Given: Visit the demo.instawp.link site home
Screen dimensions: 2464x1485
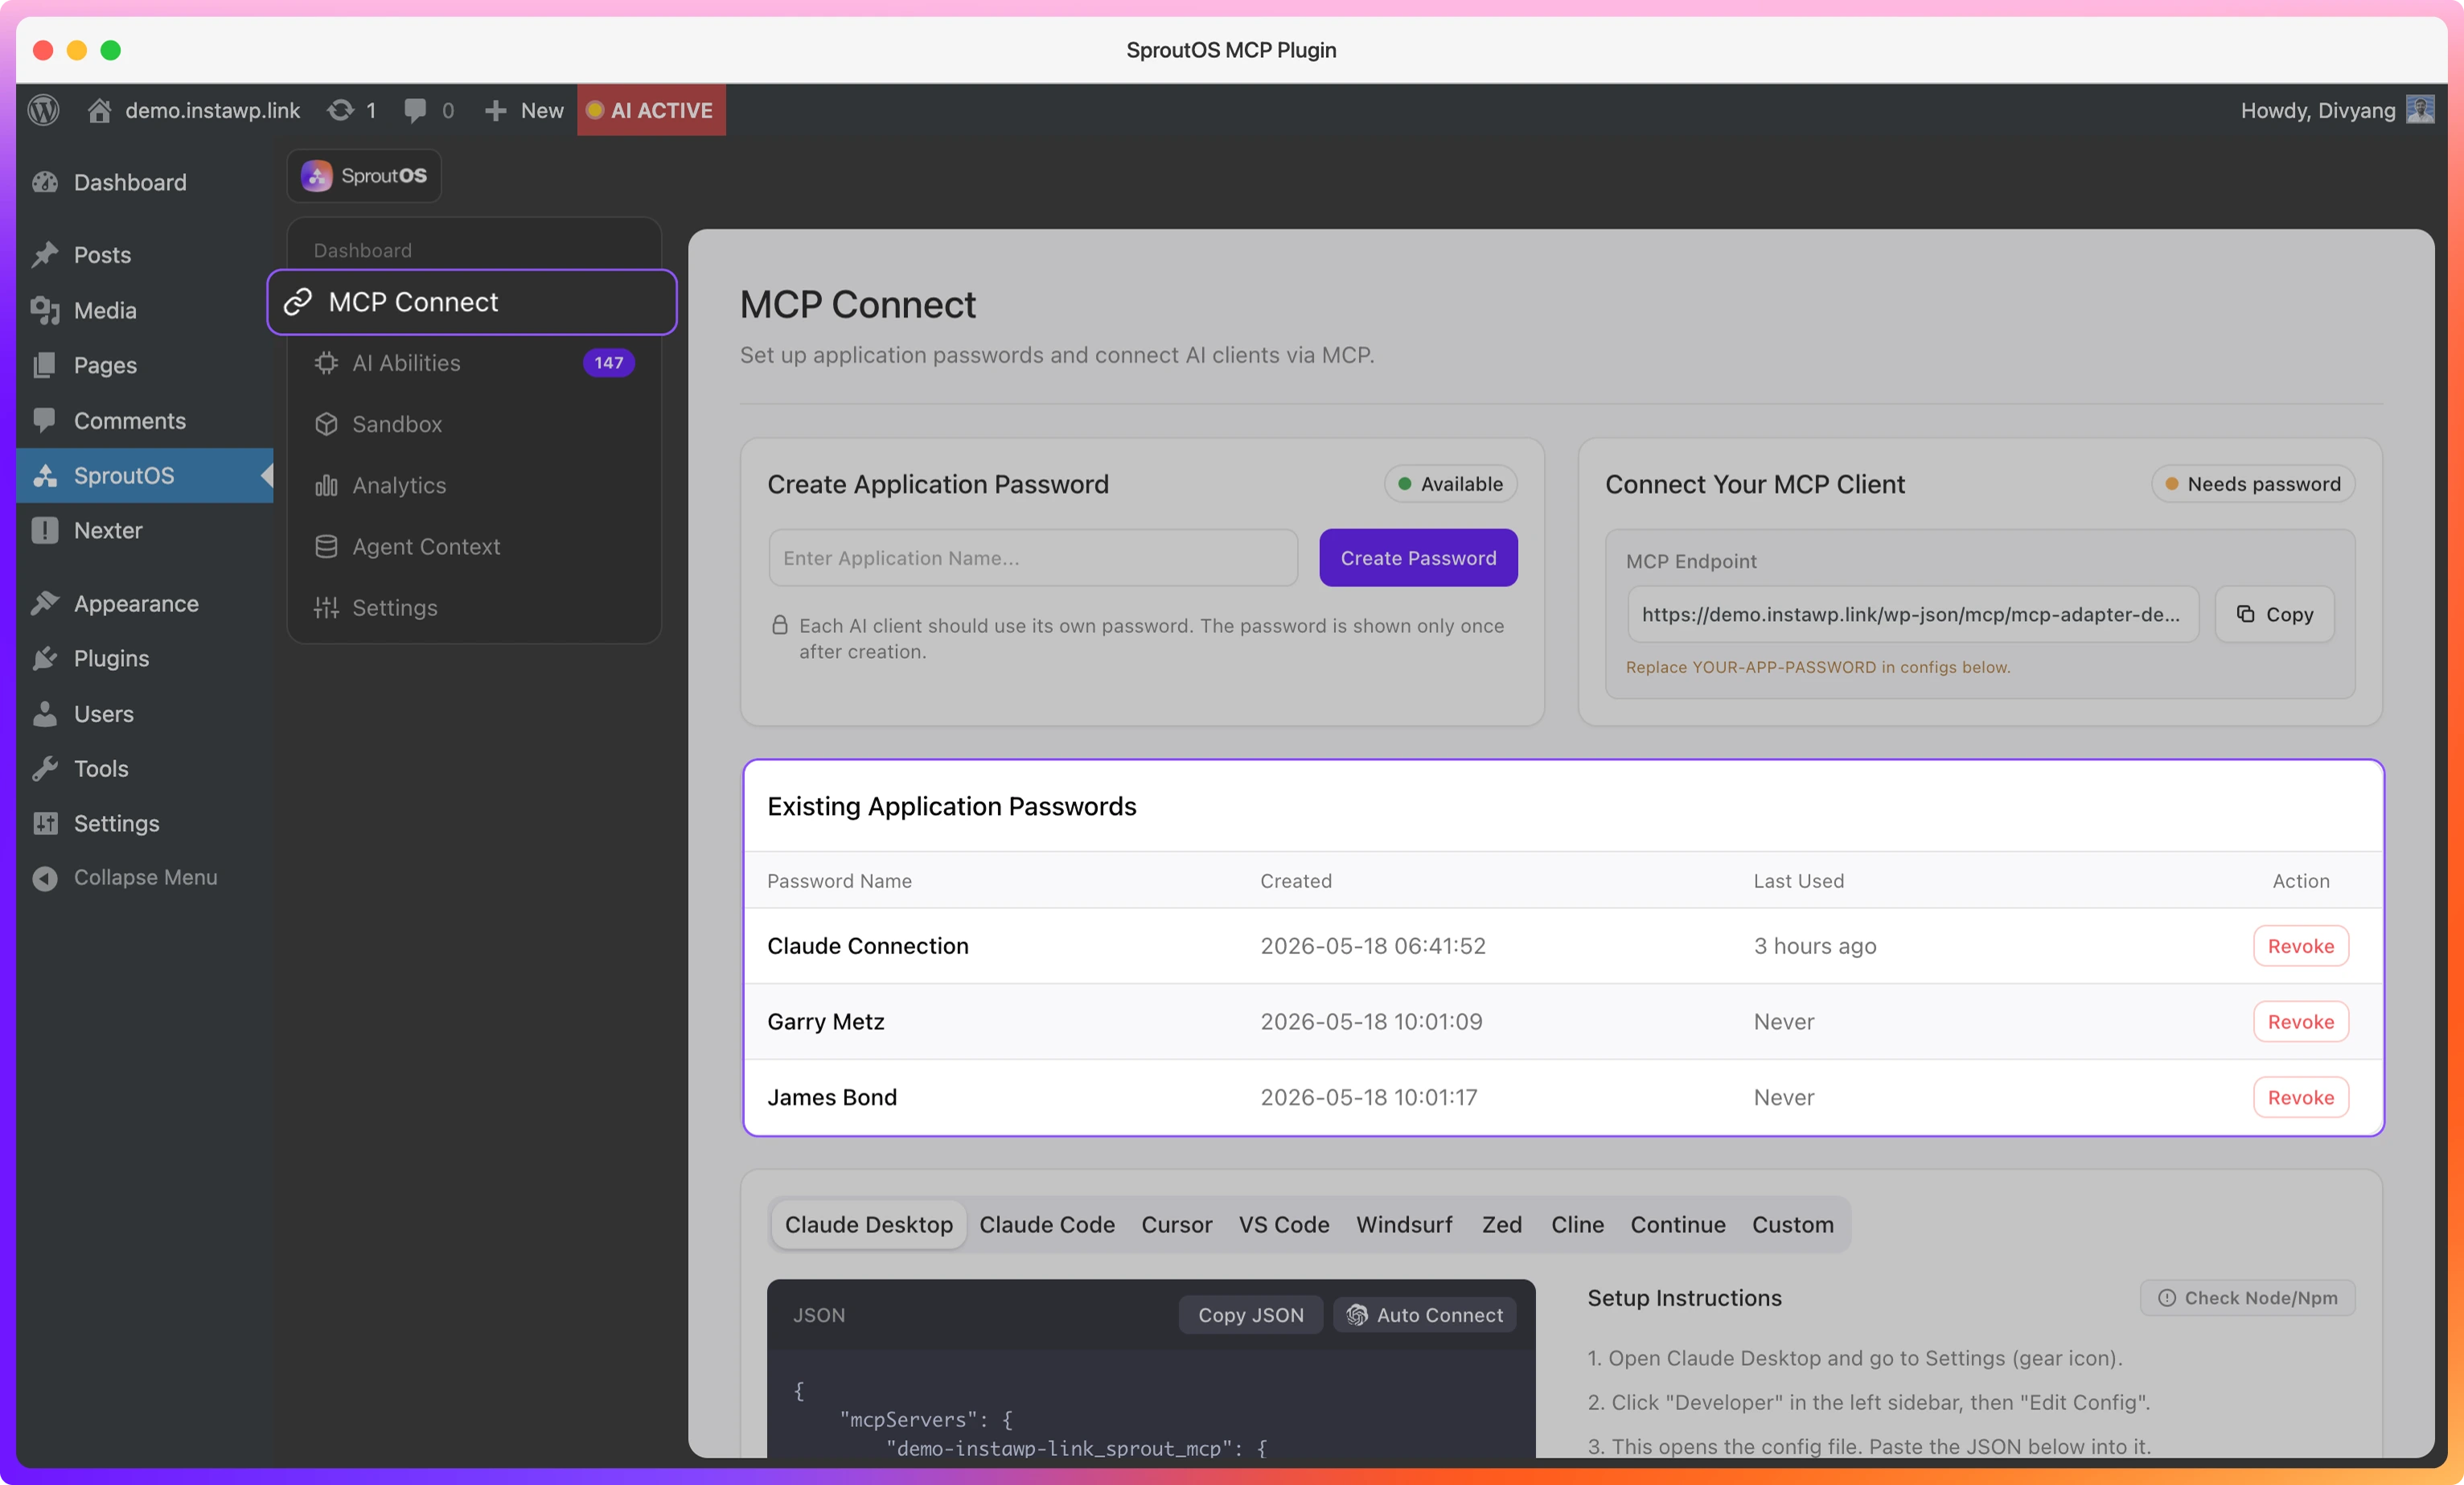Looking at the screenshot, I should pyautogui.click(x=194, y=110).
